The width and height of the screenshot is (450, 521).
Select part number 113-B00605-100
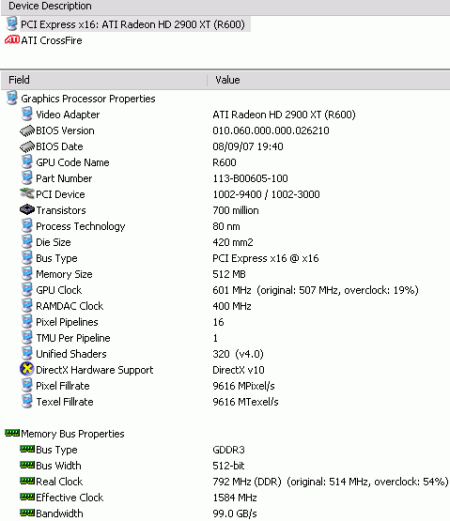pyautogui.click(x=250, y=178)
